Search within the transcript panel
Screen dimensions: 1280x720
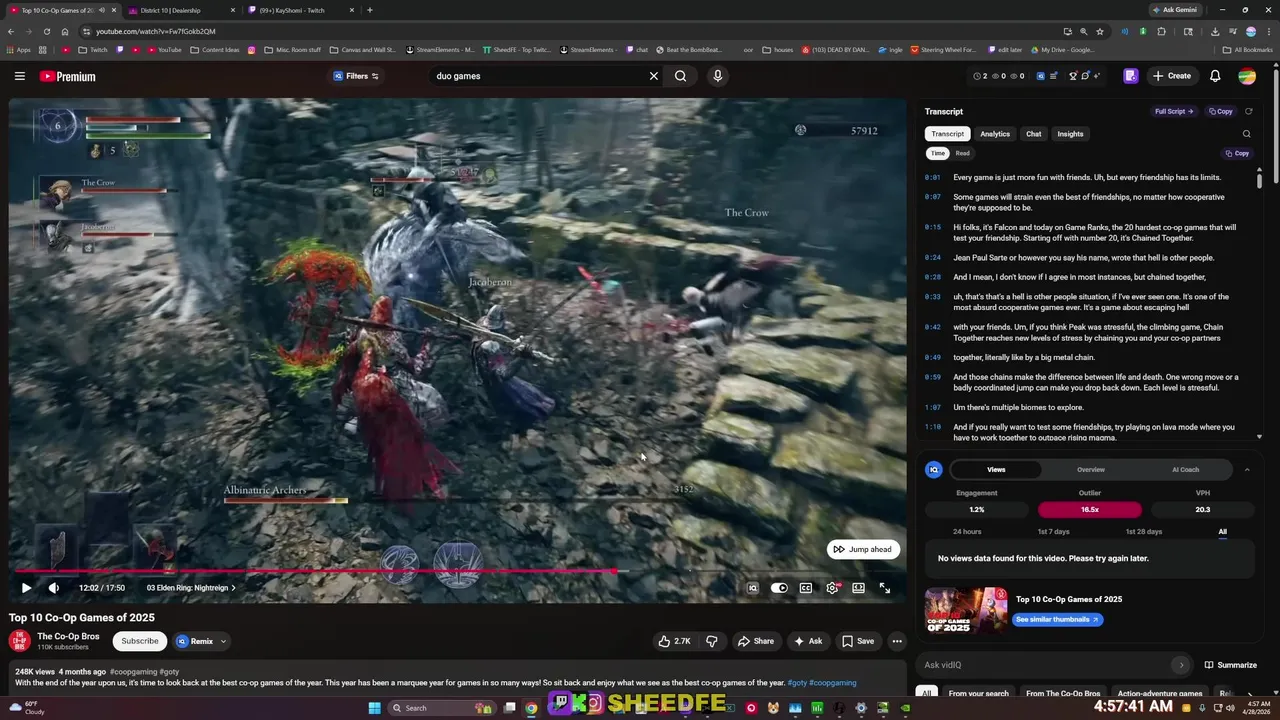[x=1246, y=134]
